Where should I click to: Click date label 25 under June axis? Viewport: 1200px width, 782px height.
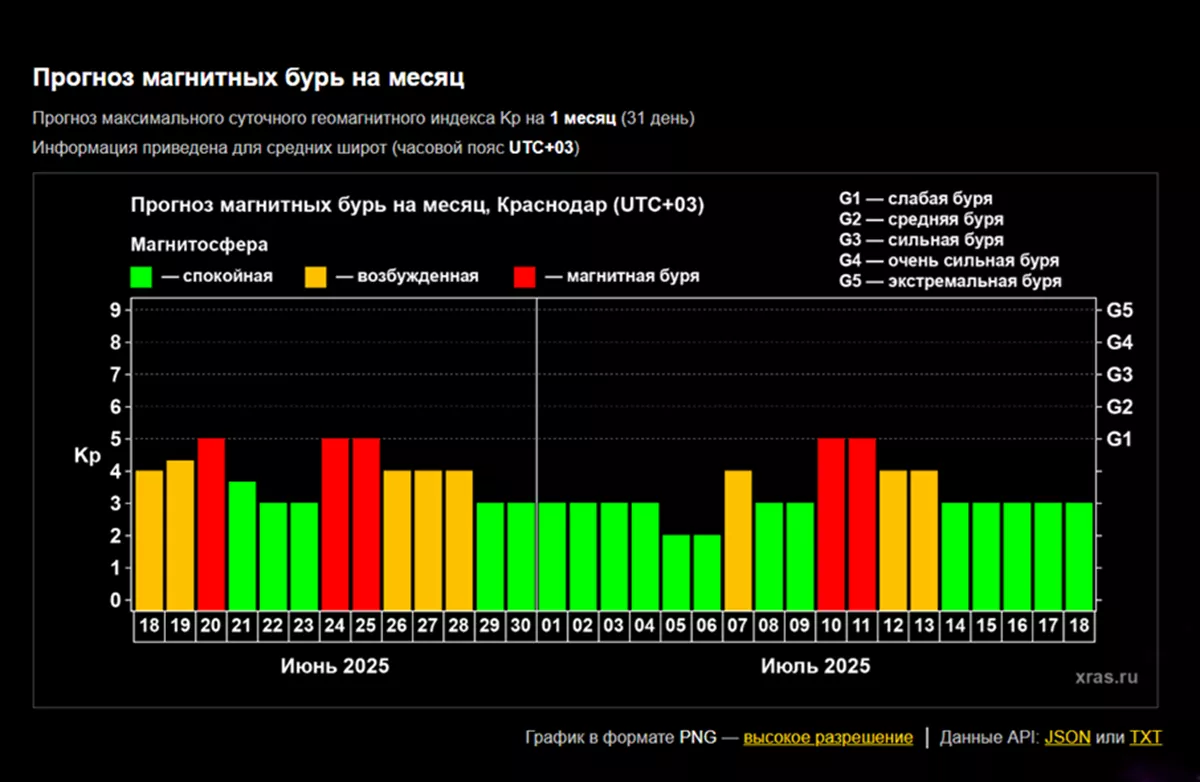(366, 626)
